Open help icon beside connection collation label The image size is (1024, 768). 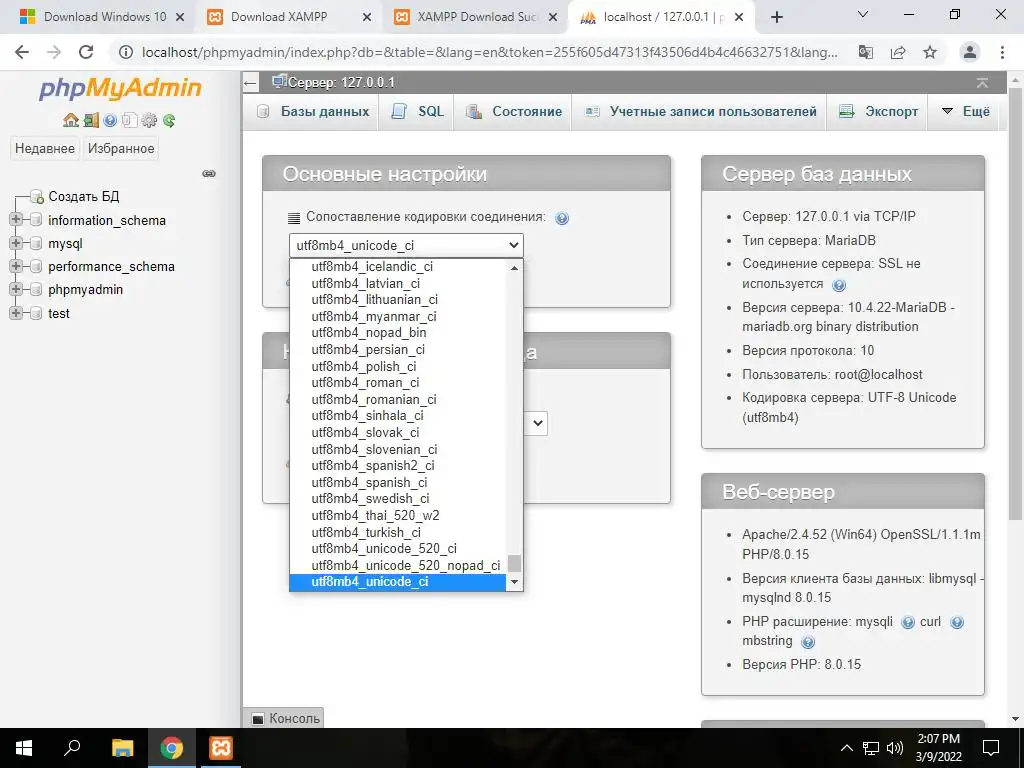tap(562, 218)
